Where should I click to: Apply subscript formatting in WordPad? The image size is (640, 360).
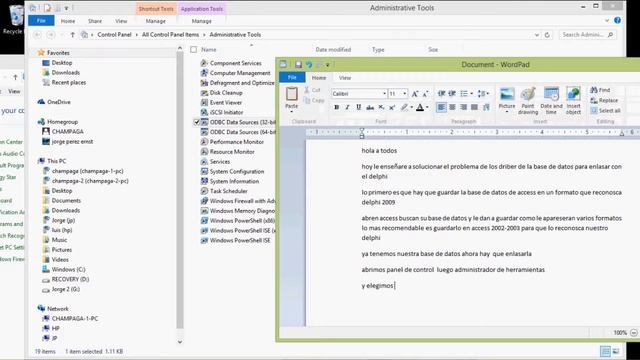(x=381, y=107)
